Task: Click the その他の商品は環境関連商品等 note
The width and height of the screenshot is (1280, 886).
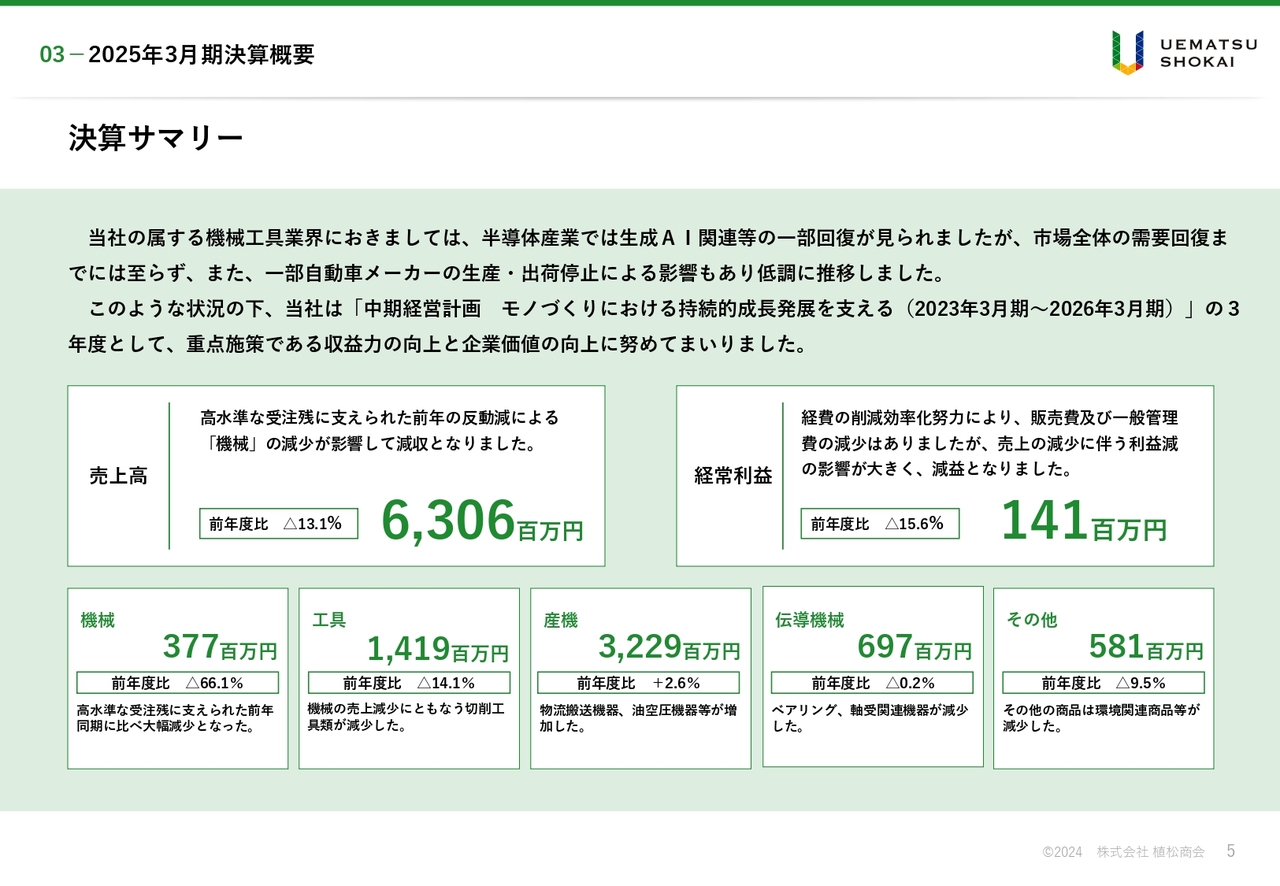Action: (x=1101, y=718)
